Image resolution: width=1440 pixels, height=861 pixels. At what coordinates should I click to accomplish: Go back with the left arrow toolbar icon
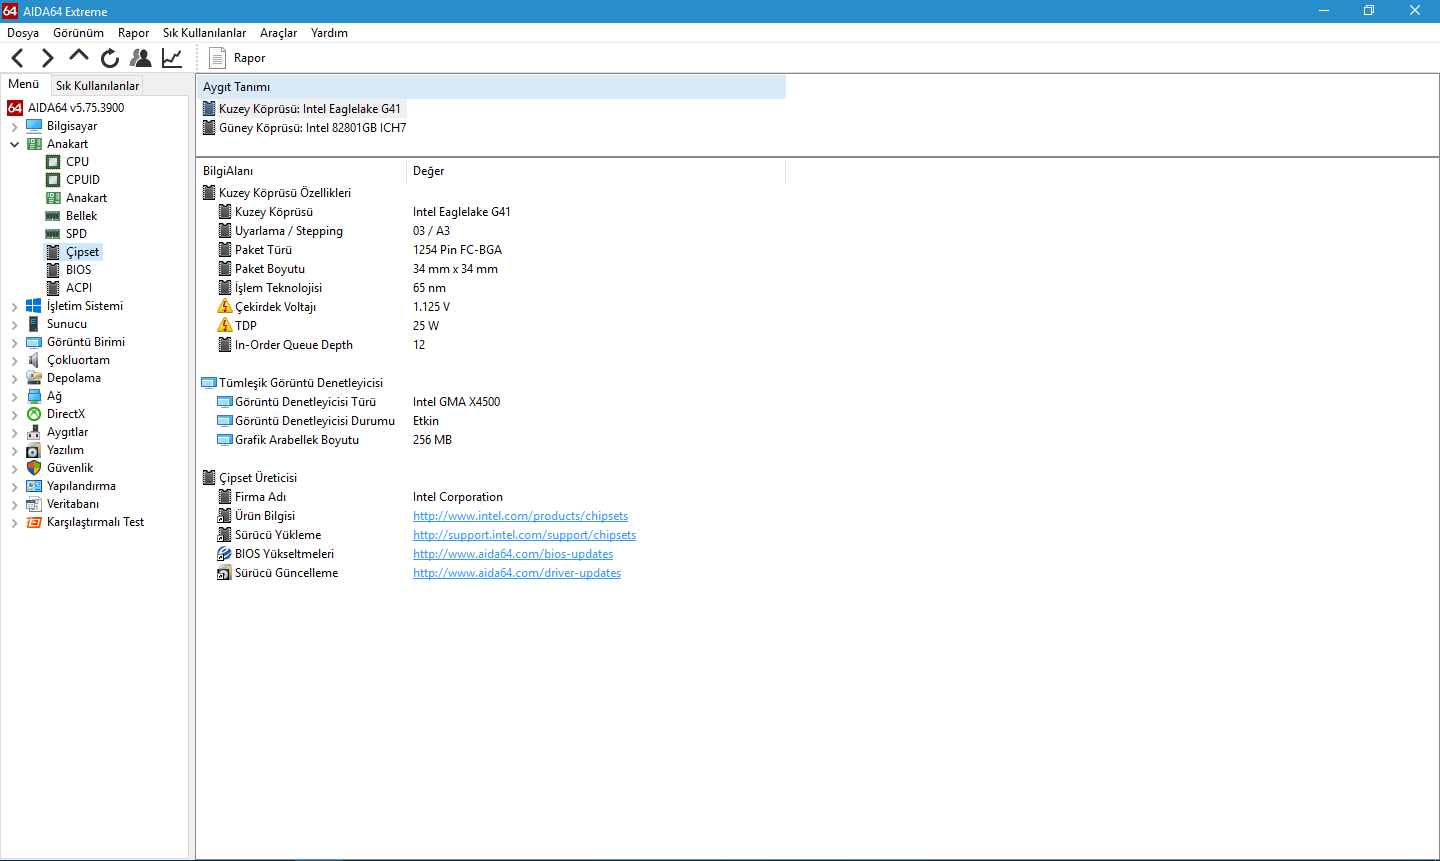[17, 58]
